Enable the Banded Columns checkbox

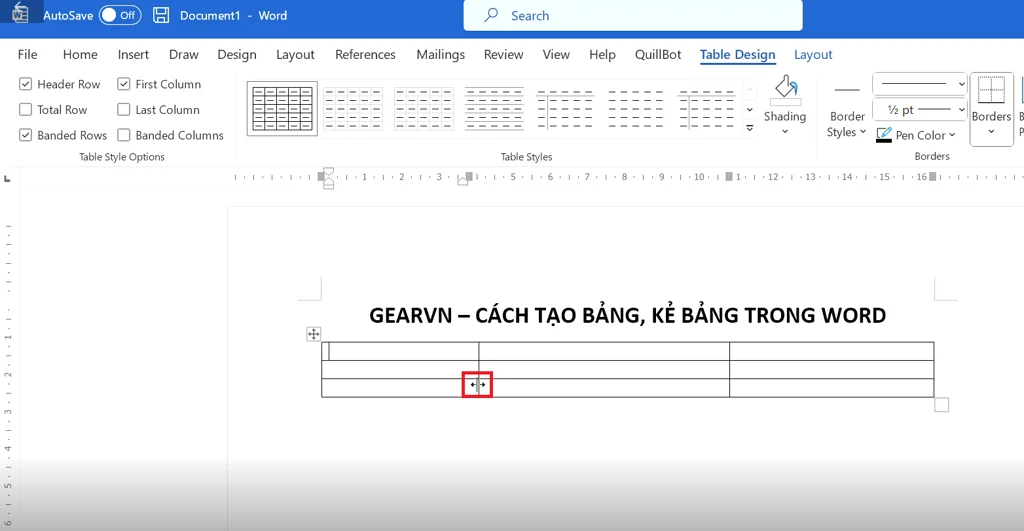[x=123, y=135]
